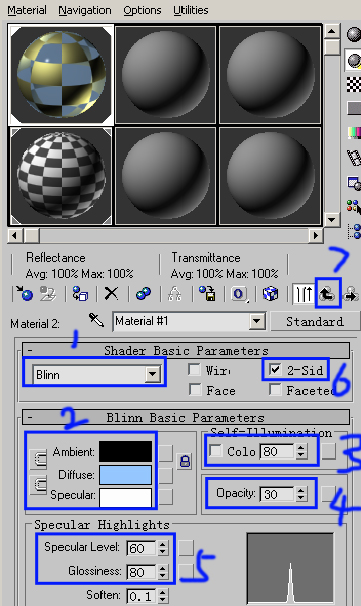Click the Soften spinner arrows

coord(163,596)
